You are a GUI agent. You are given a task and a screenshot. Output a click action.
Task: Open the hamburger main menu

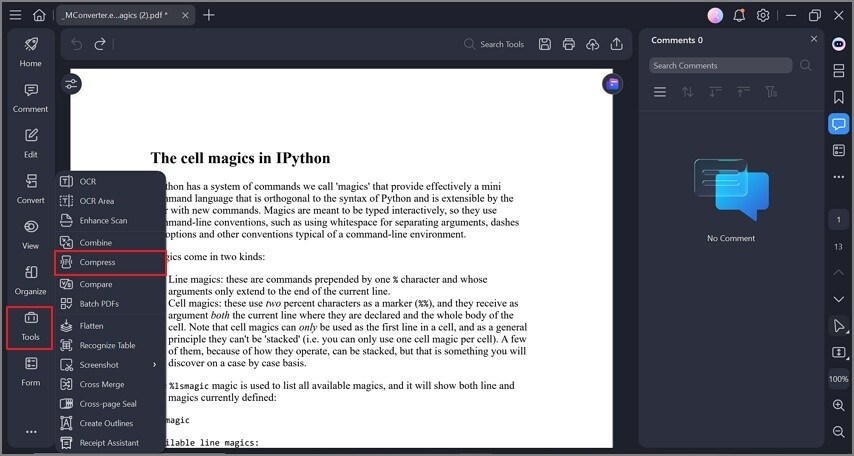coord(15,15)
